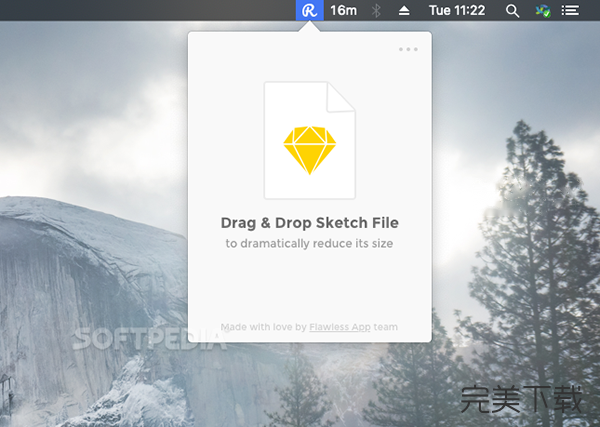Click the sync icon with green checkmark
This screenshot has width=600, height=427.
point(543,10)
